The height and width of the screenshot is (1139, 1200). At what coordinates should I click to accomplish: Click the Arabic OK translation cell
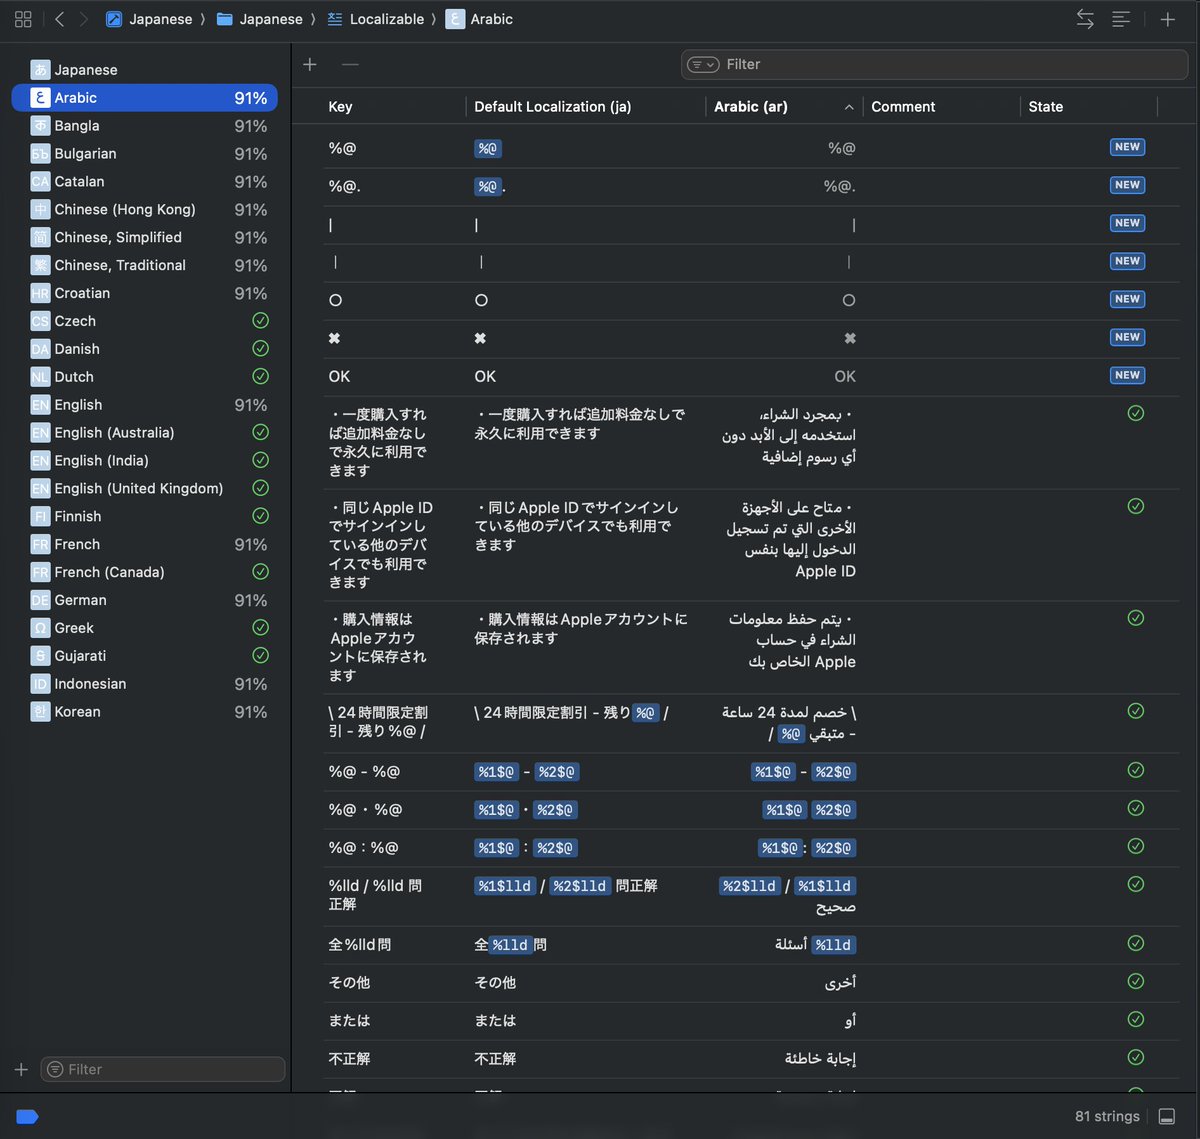click(845, 376)
